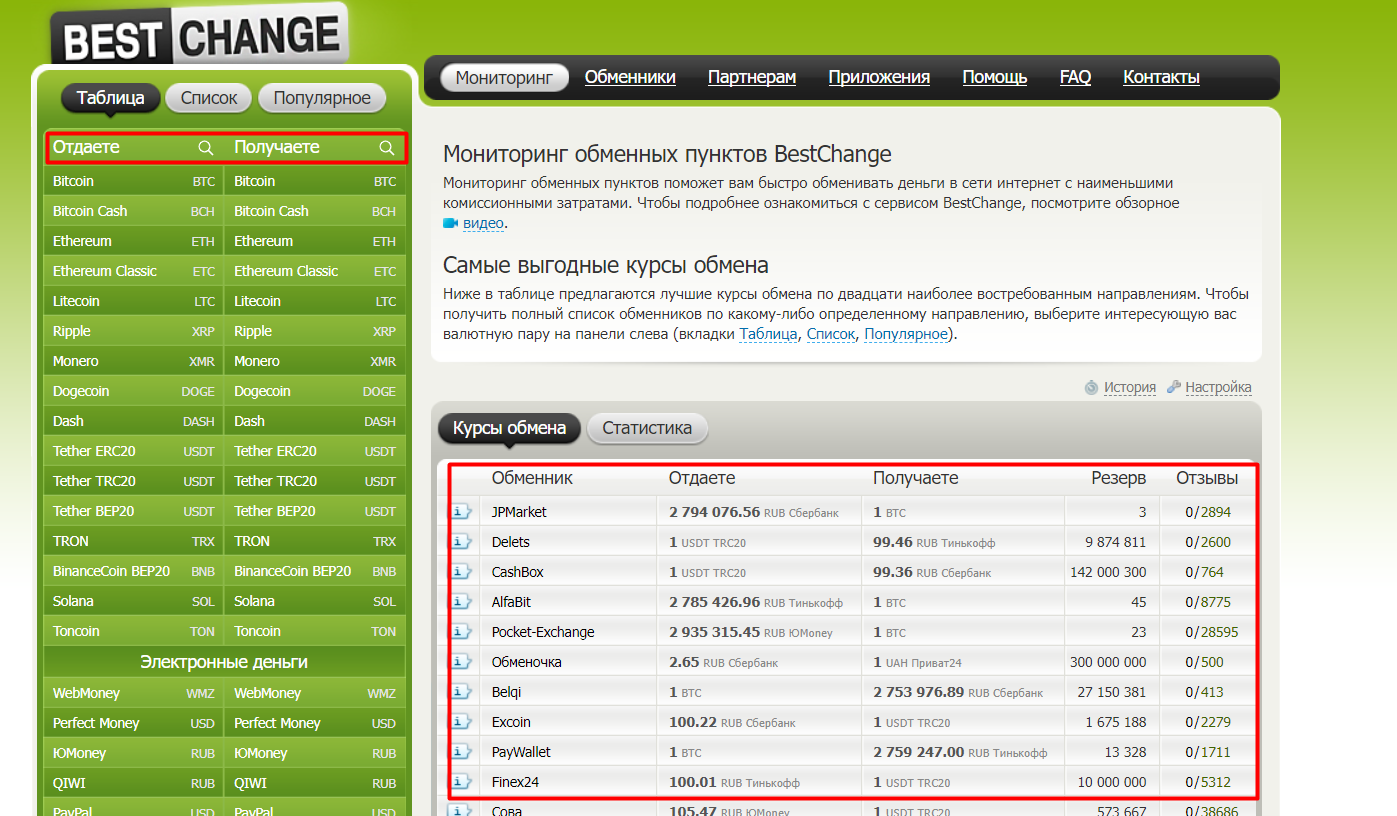
Task: Click the video camera icon link
Action: click(451, 224)
